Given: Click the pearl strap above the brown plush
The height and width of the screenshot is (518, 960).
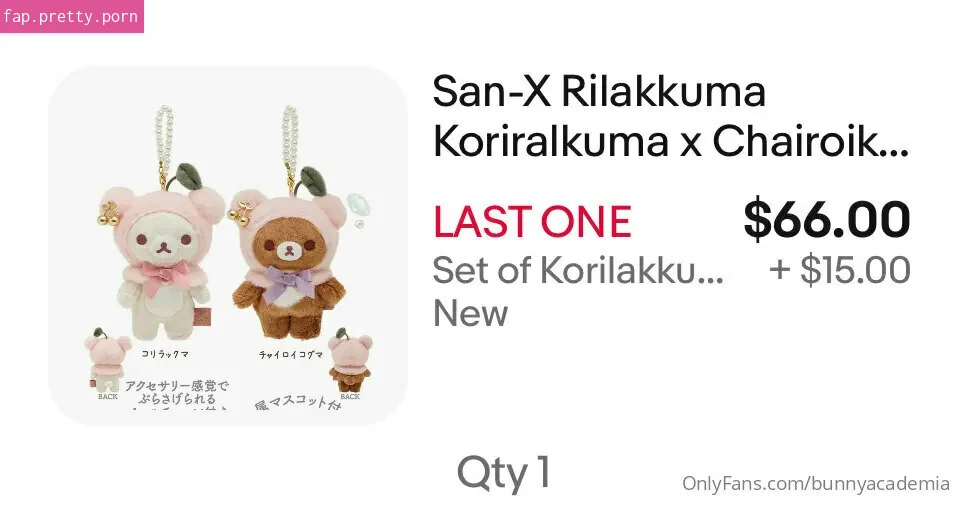Looking at the screenshot, I should 290,140.
